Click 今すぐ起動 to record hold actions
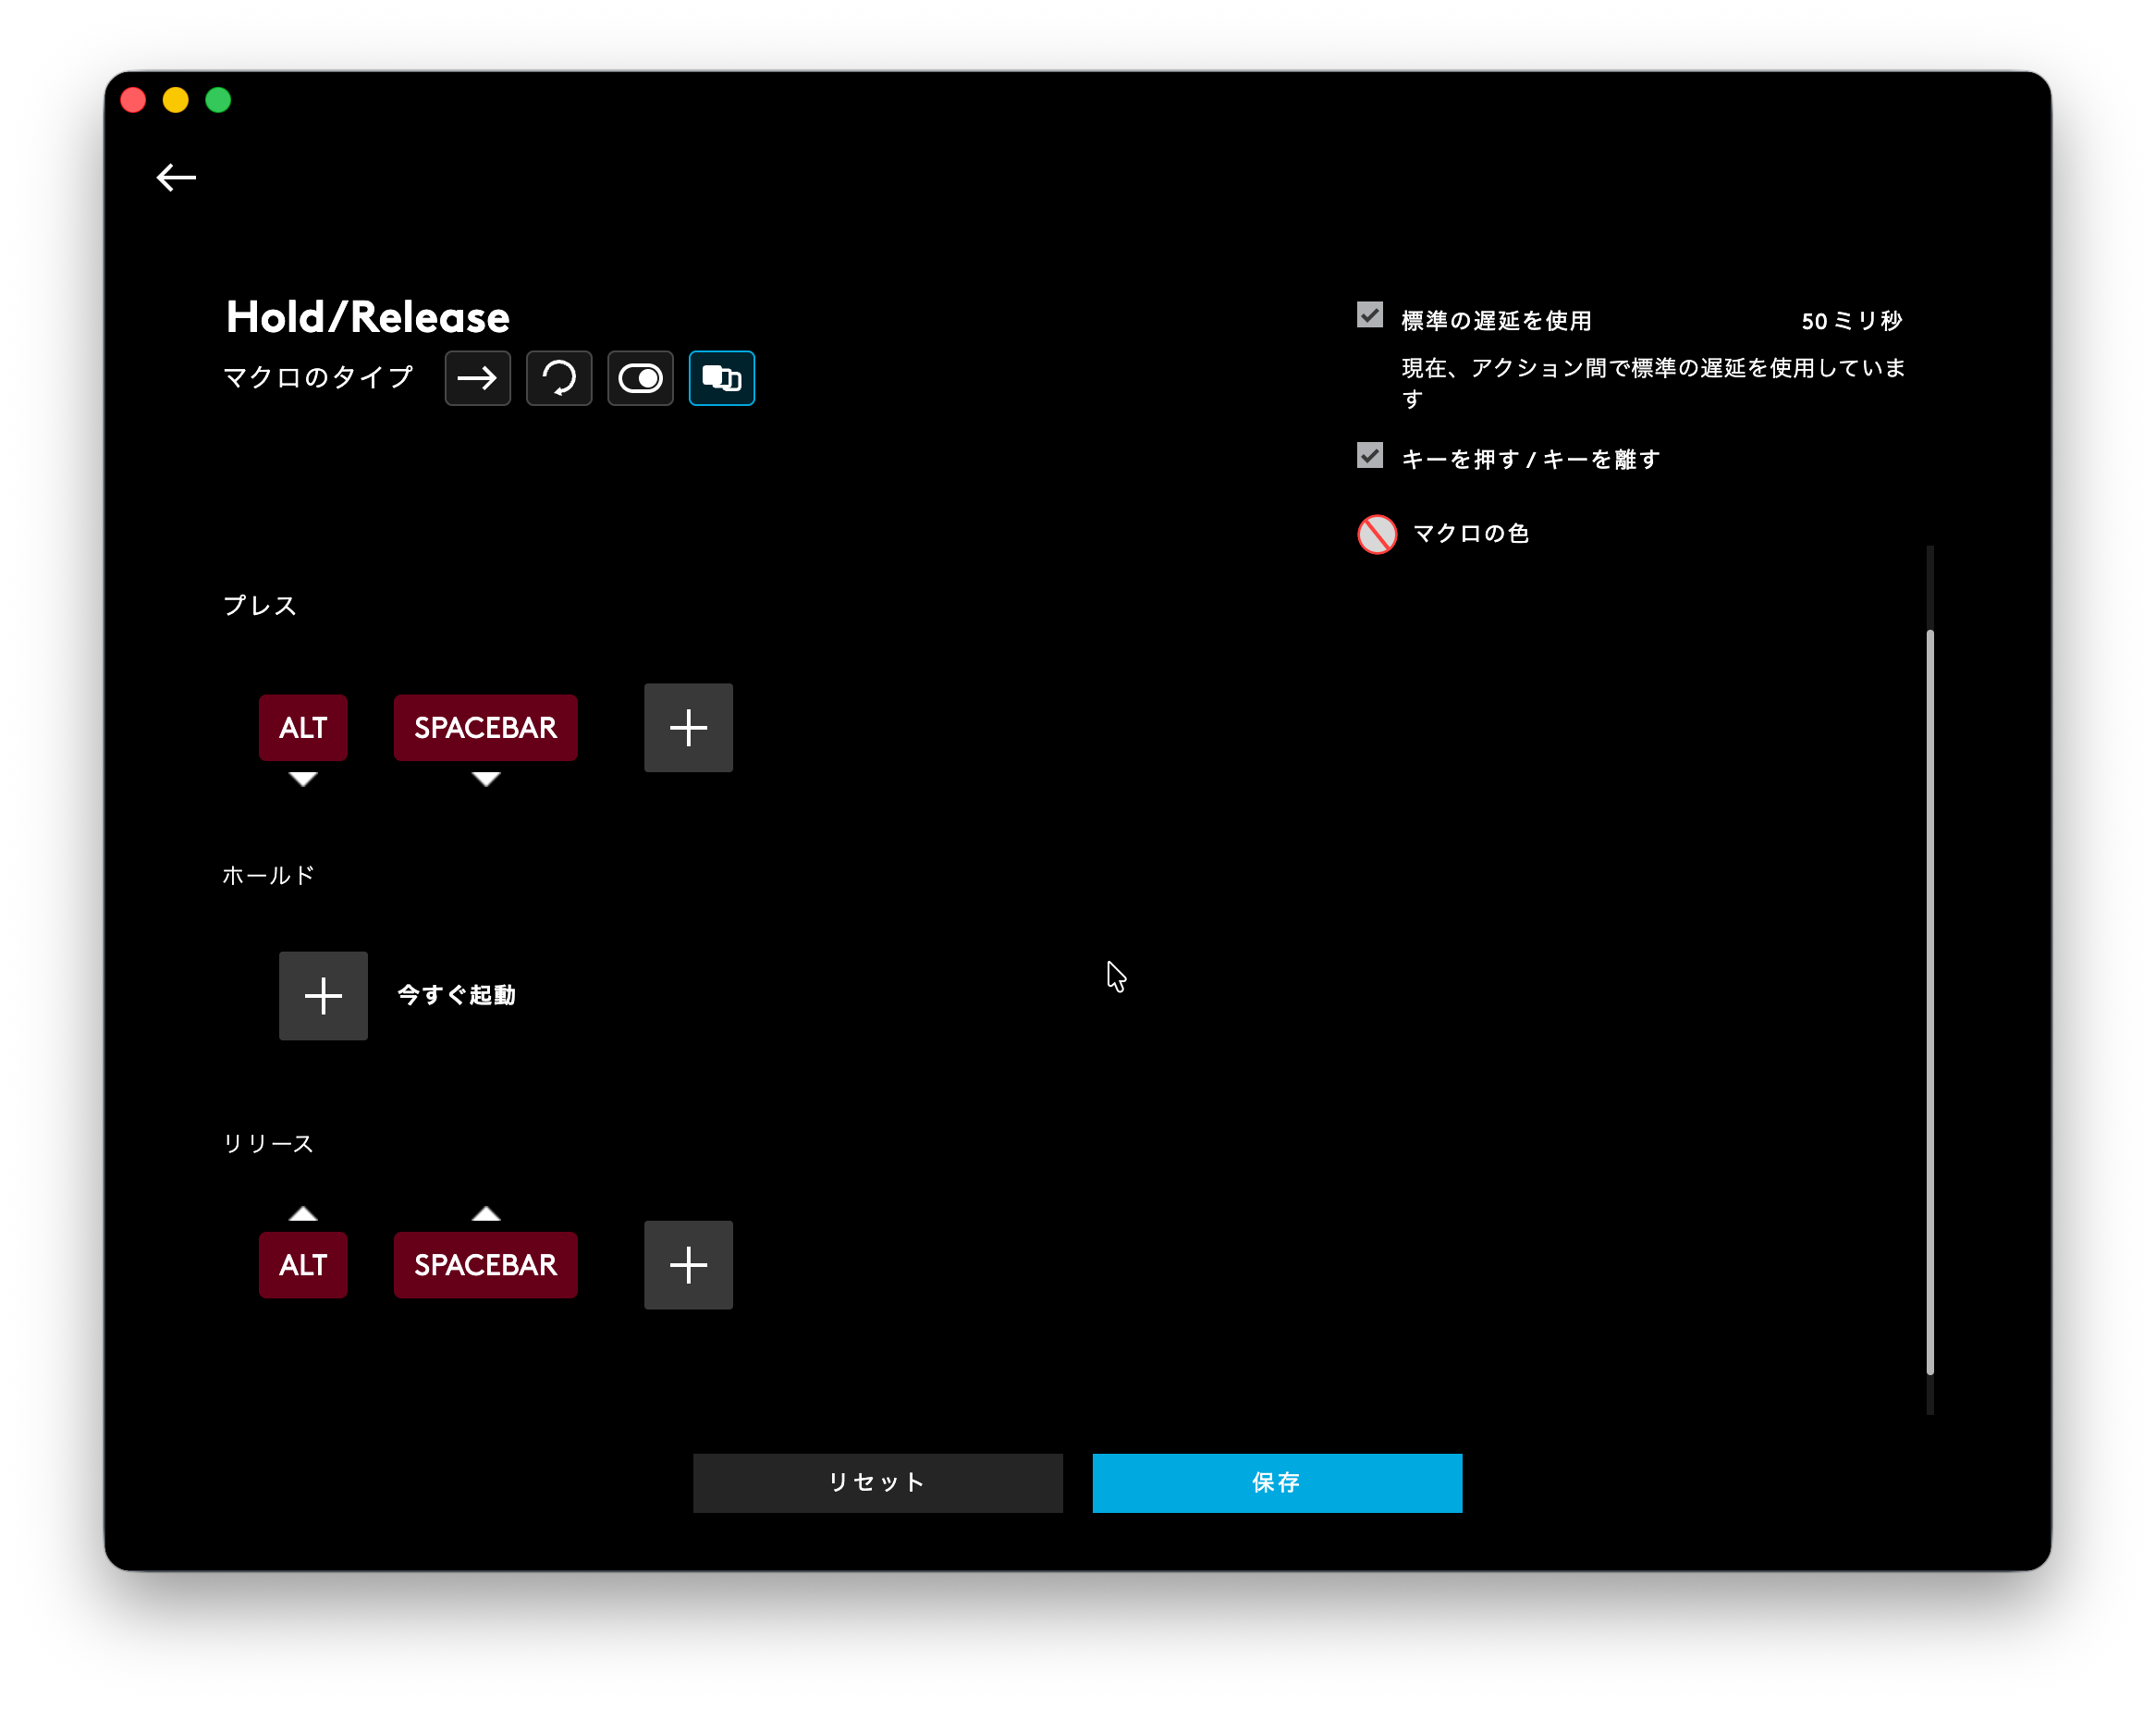Screen dimensions: 2156x1709 pyautogui.click(x=455, y=995)
